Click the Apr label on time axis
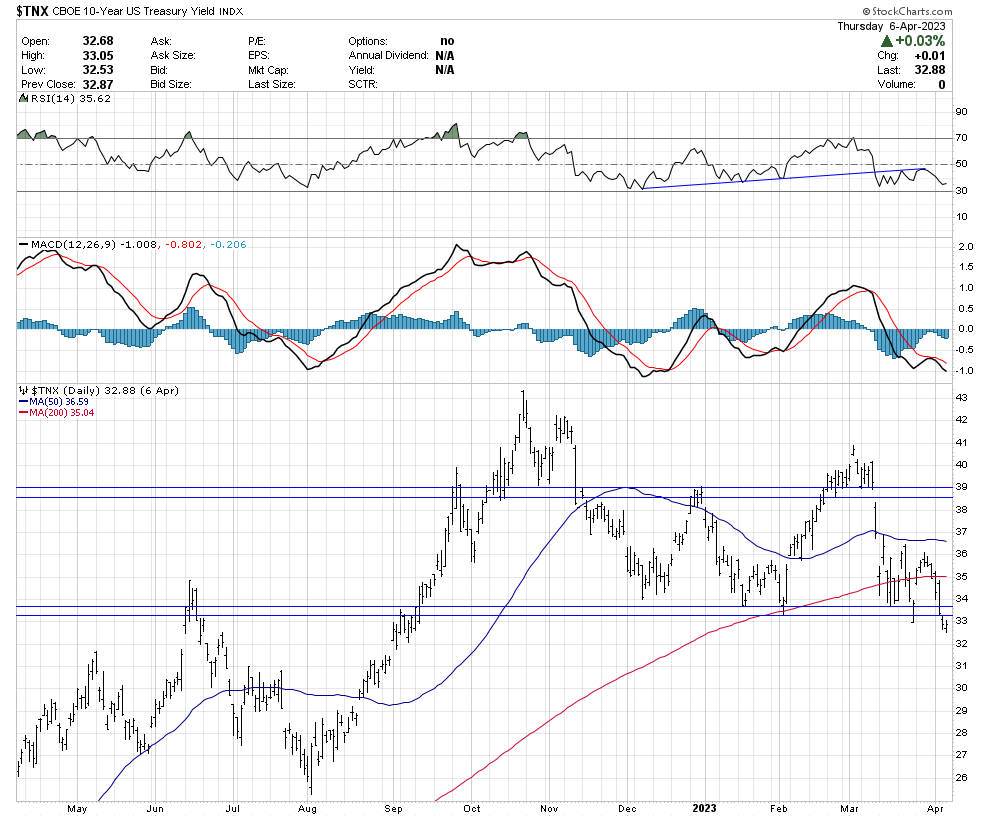The width and height of the screenshot is (990, 817). coord(936,809)
